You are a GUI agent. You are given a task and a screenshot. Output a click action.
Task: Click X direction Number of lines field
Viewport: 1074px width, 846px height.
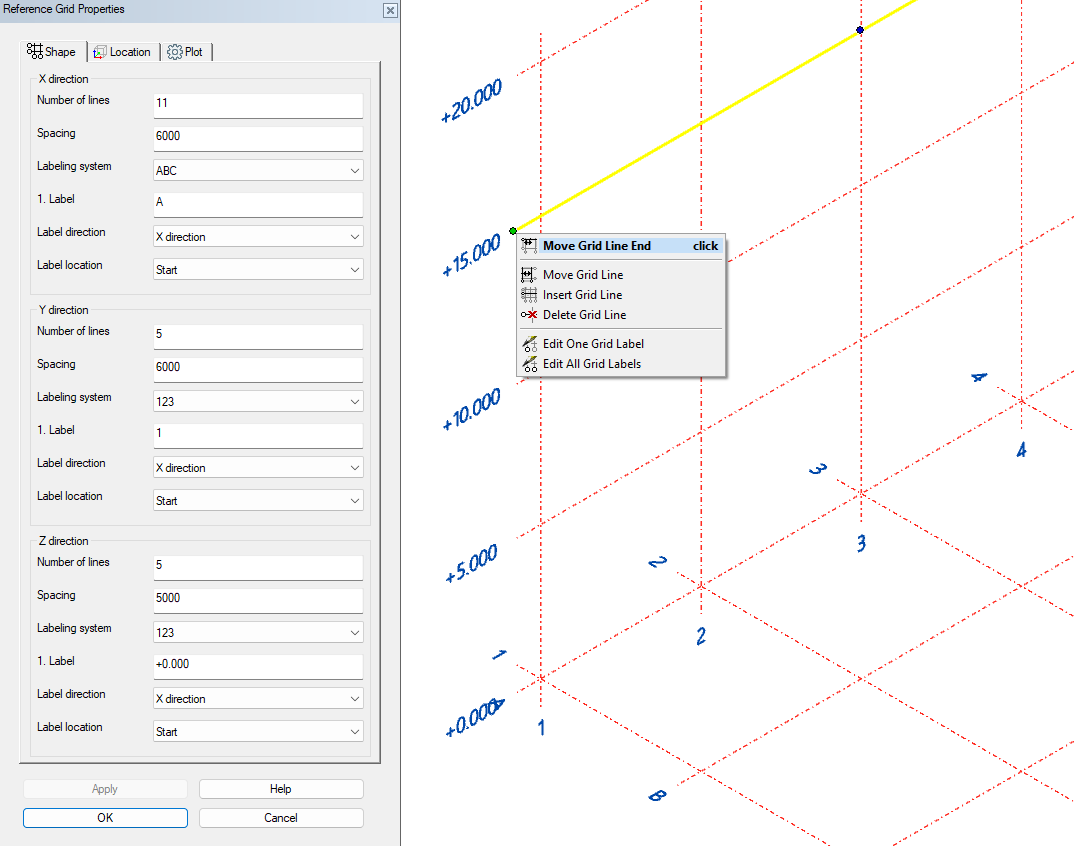pyautogui.click(x=258, y=105)
